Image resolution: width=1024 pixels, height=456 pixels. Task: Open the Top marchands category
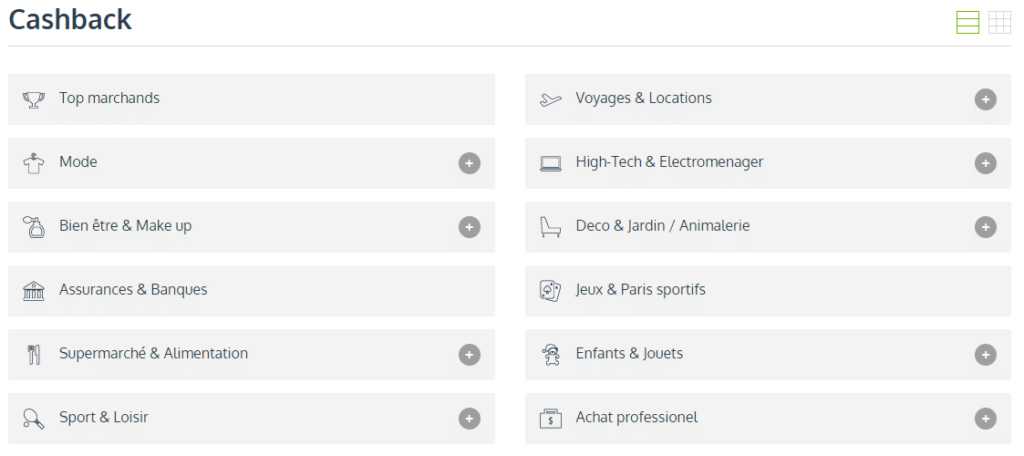tap(251, 99)
